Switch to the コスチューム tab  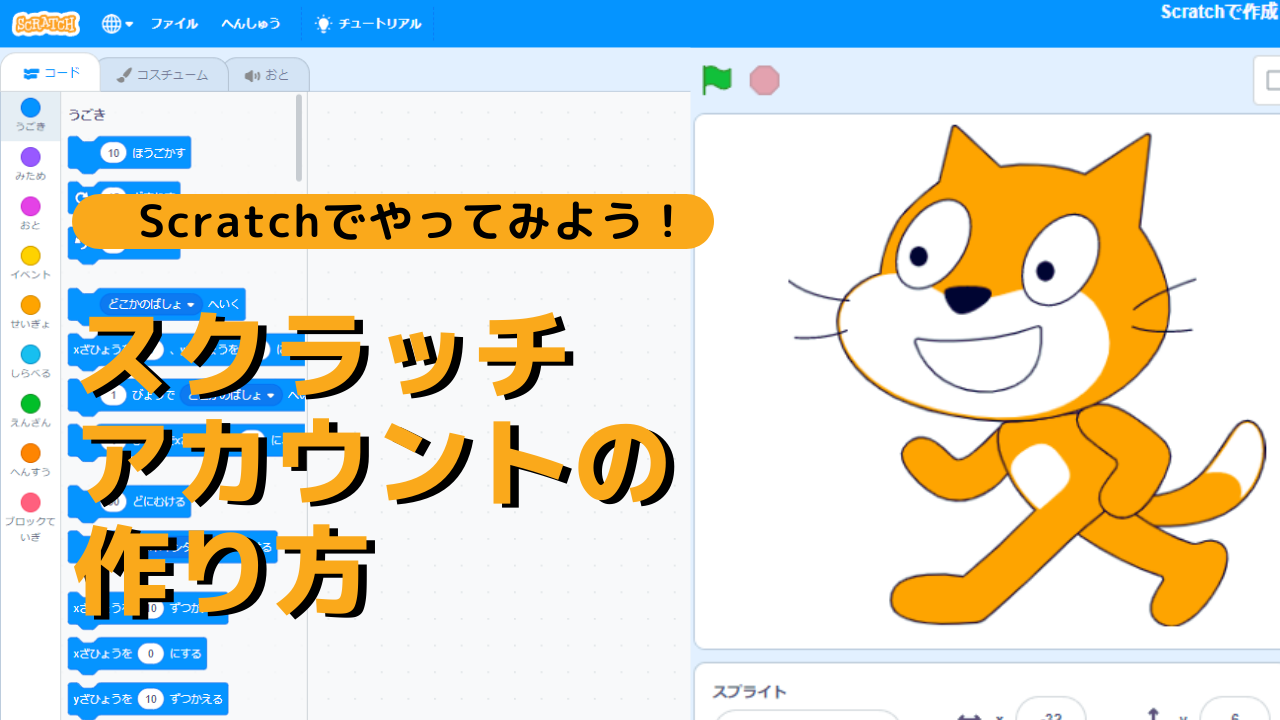click(162, 75)
